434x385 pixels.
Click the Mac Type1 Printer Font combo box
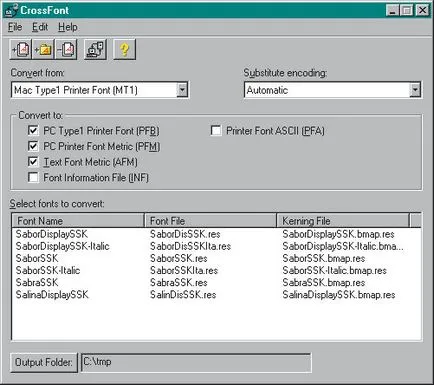tap(100, 90)
